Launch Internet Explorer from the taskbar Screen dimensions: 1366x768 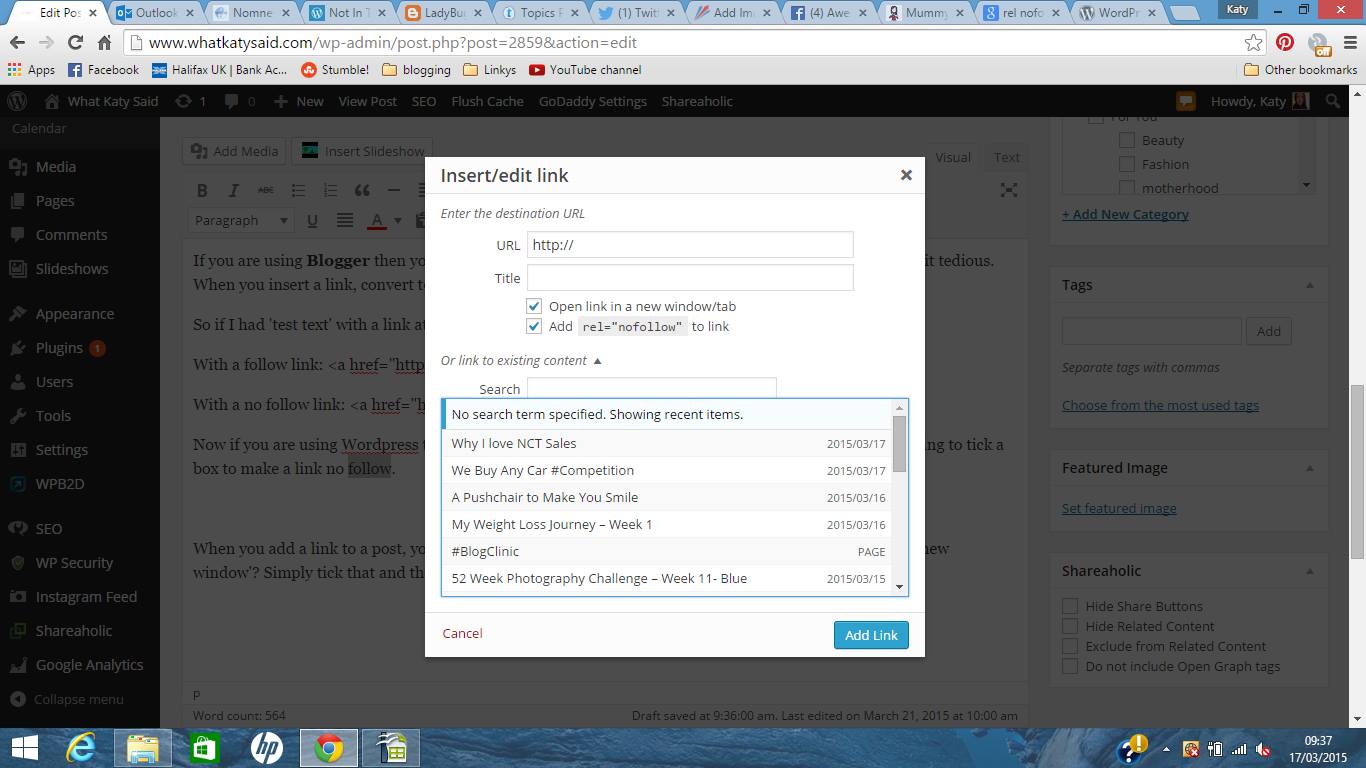[82, 748]
